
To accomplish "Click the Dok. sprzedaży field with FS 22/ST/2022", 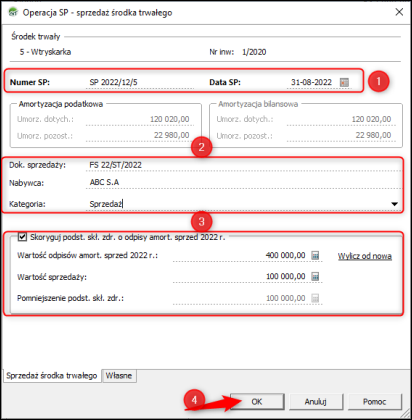I will [243, 165].
